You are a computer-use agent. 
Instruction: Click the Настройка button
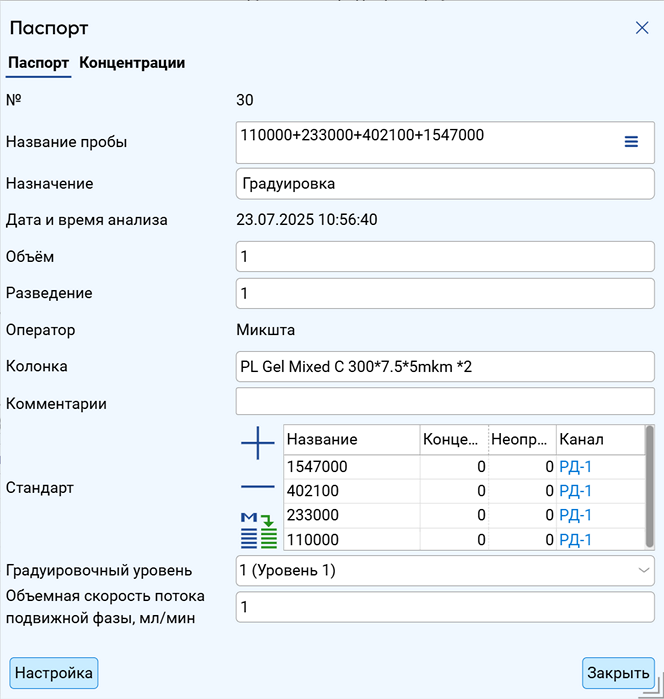54,673
